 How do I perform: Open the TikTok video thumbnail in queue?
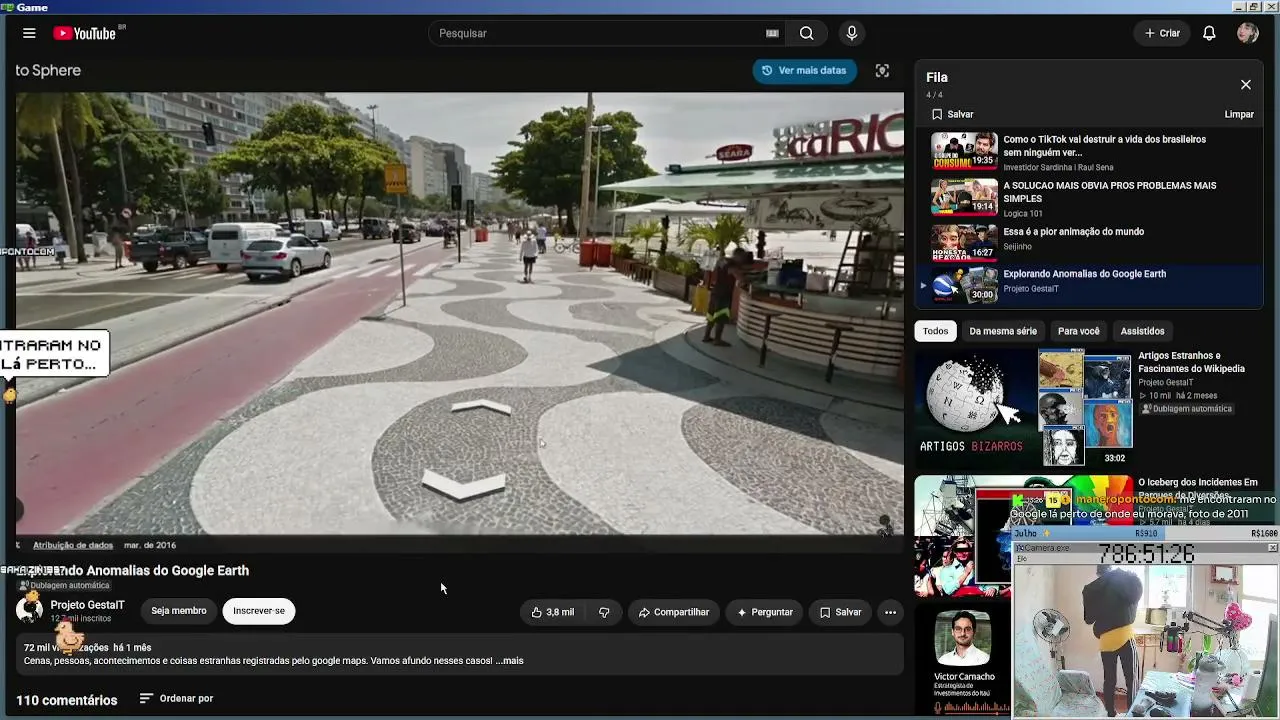[965, 152]
